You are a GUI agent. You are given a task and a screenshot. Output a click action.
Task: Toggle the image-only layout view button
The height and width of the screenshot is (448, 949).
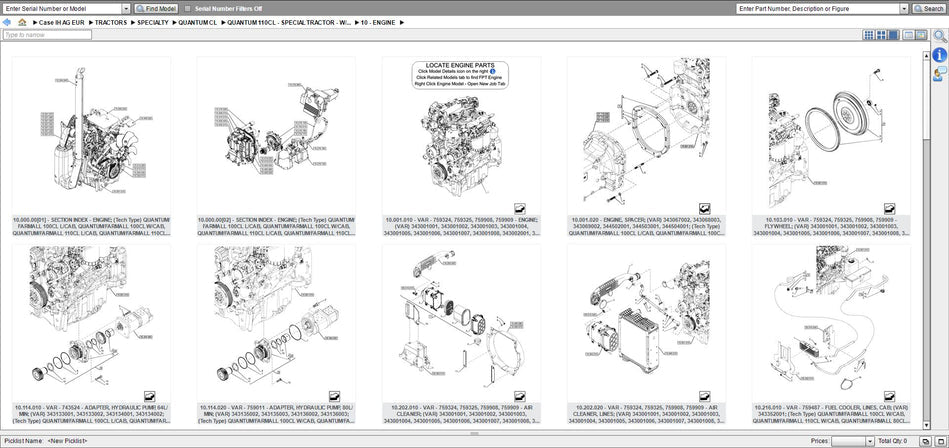click(908, 35)
